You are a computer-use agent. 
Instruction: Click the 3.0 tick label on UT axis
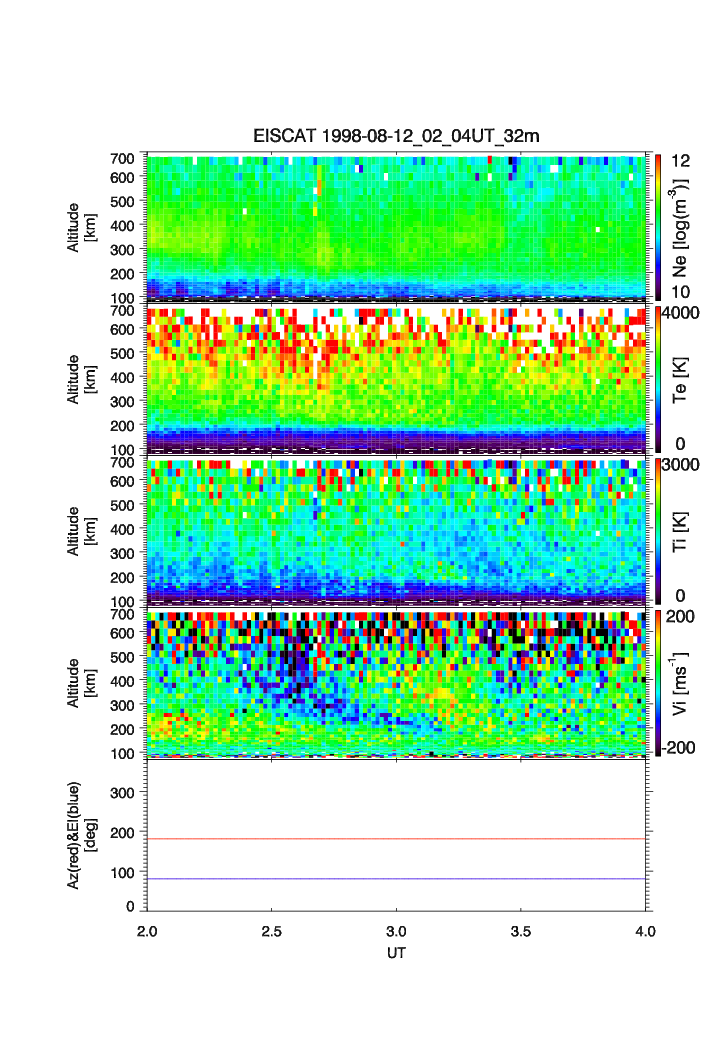pos(397,930)
